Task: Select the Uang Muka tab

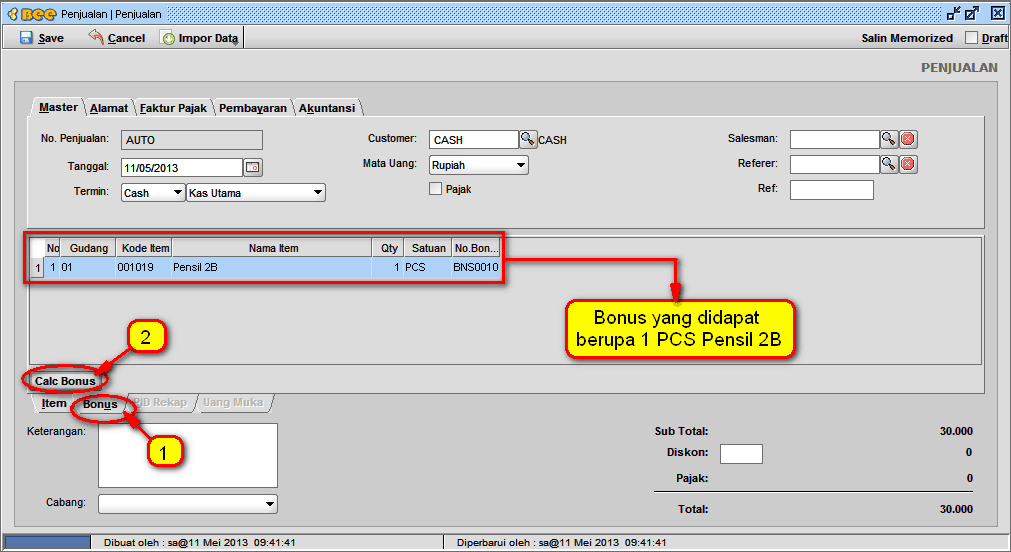Action: click(x=233, y=402)
